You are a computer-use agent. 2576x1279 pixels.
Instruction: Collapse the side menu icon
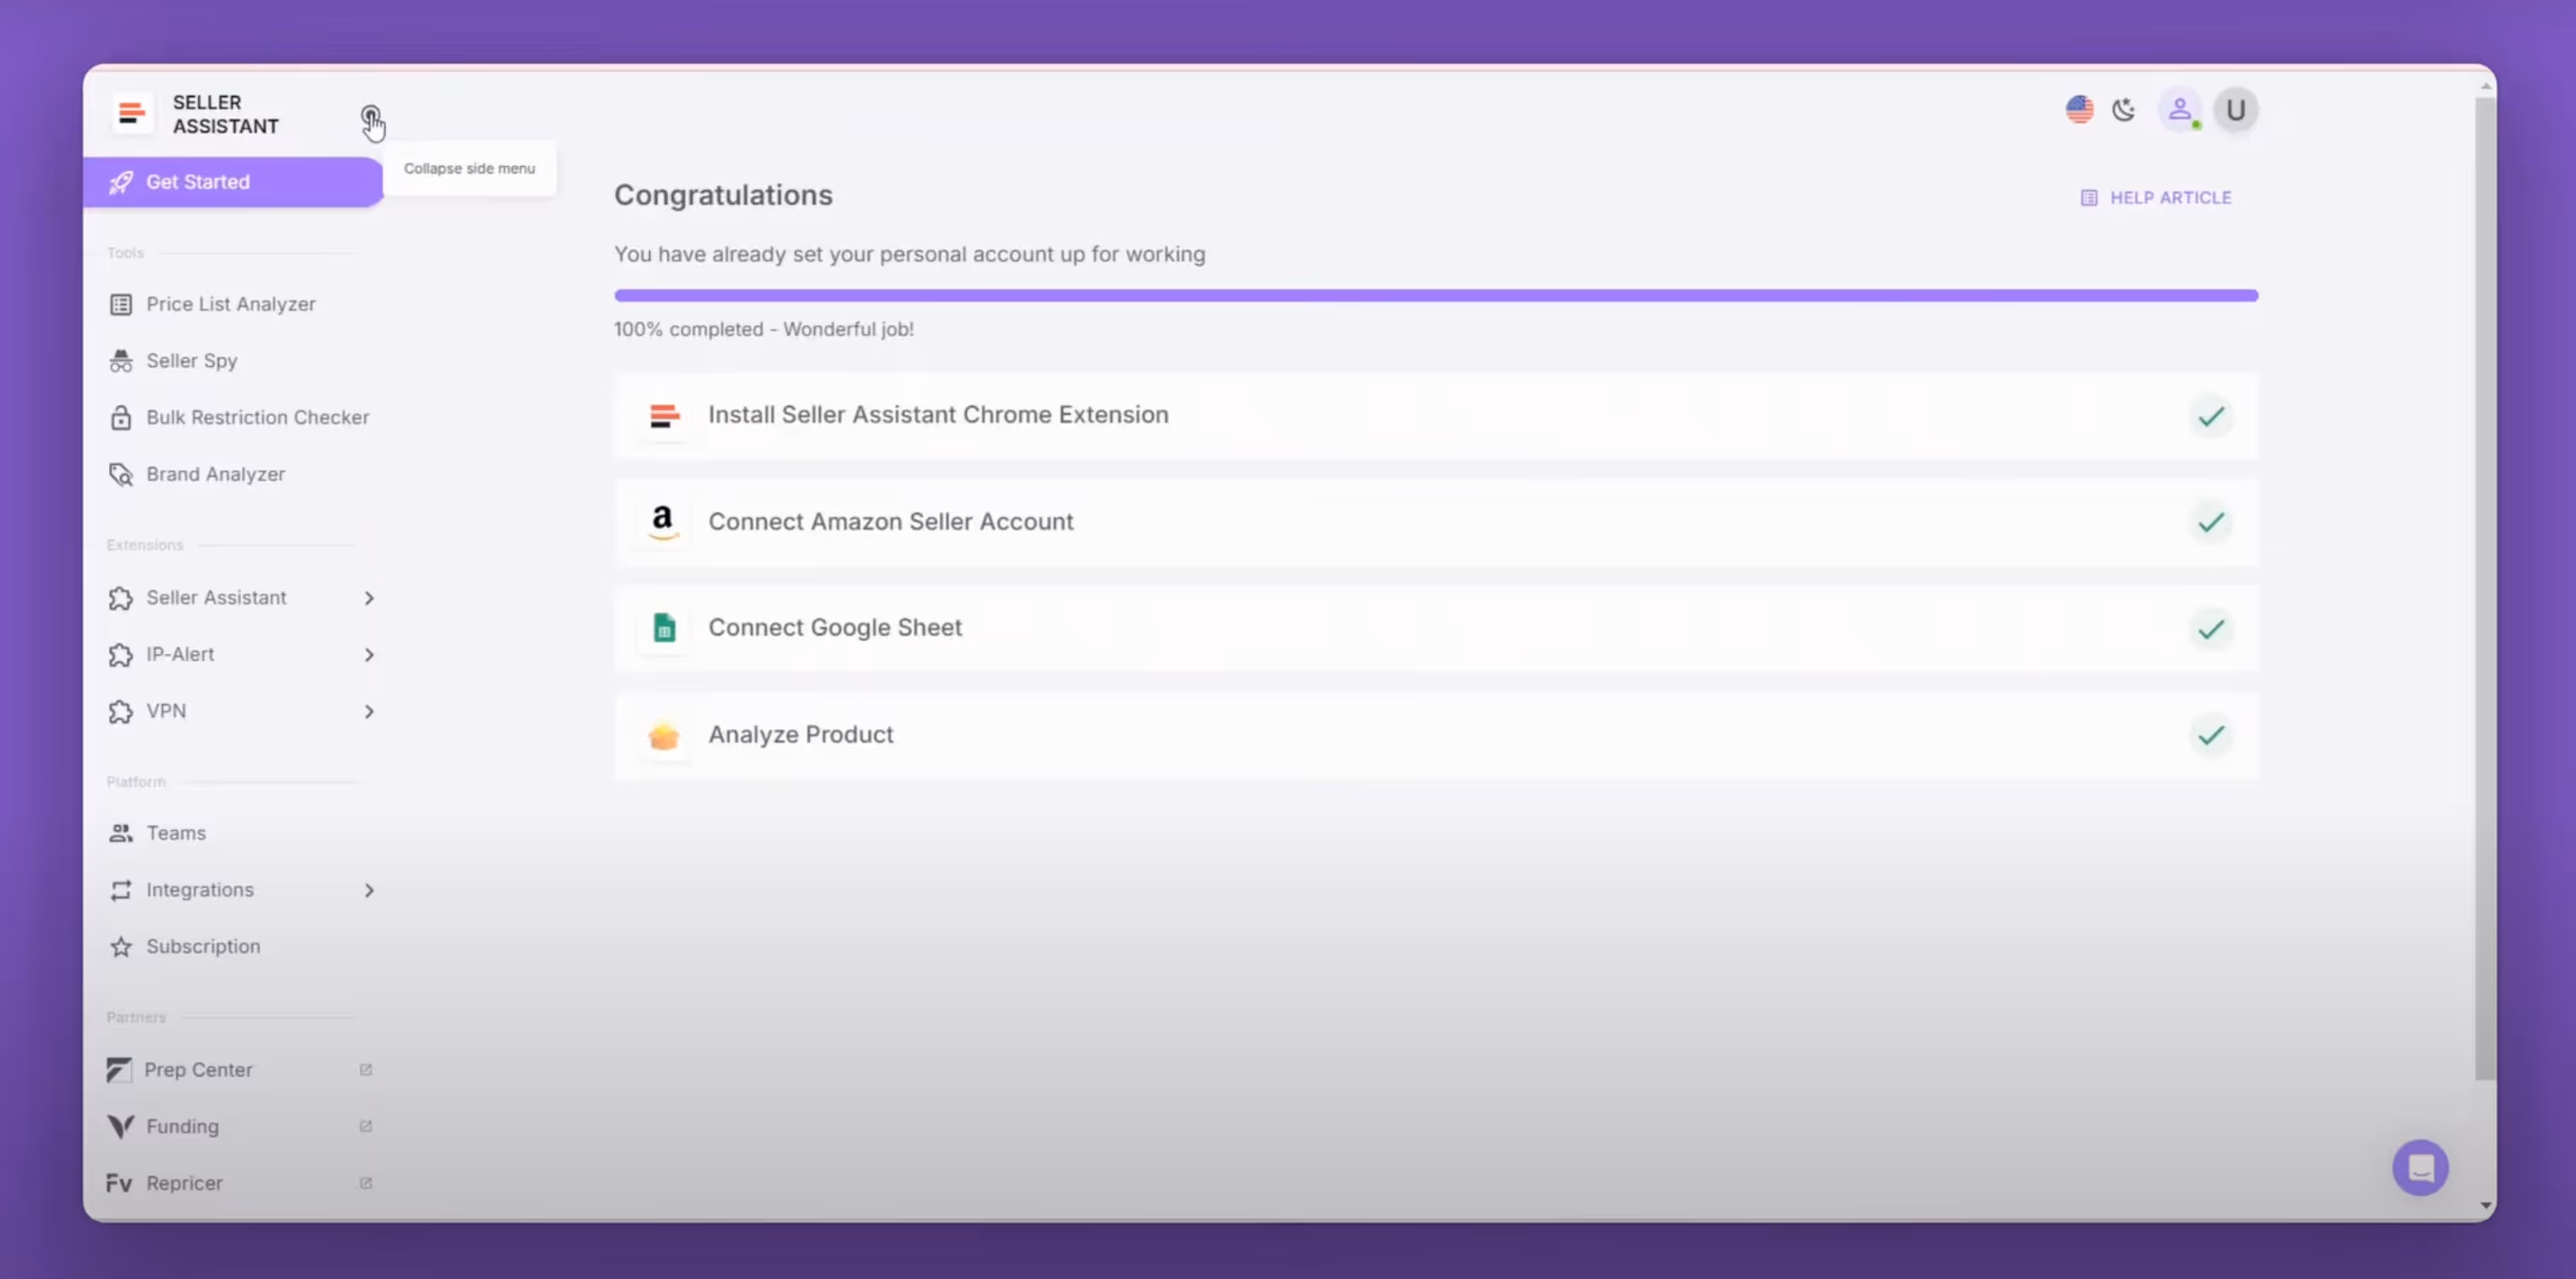click(x=370, y=116)
